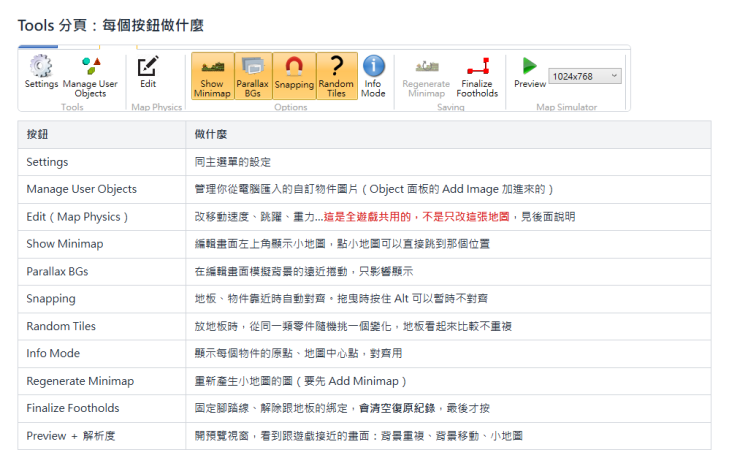Viewport: 729px width, 466px height.
Task: Click the "Tools 分頁：每個按鈕做什麼" heading
Action: coord(111,25)
